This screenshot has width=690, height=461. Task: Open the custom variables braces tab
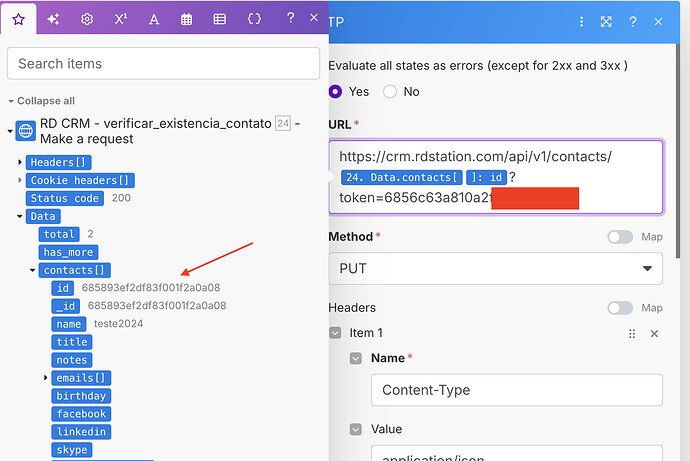coord(254,18)
